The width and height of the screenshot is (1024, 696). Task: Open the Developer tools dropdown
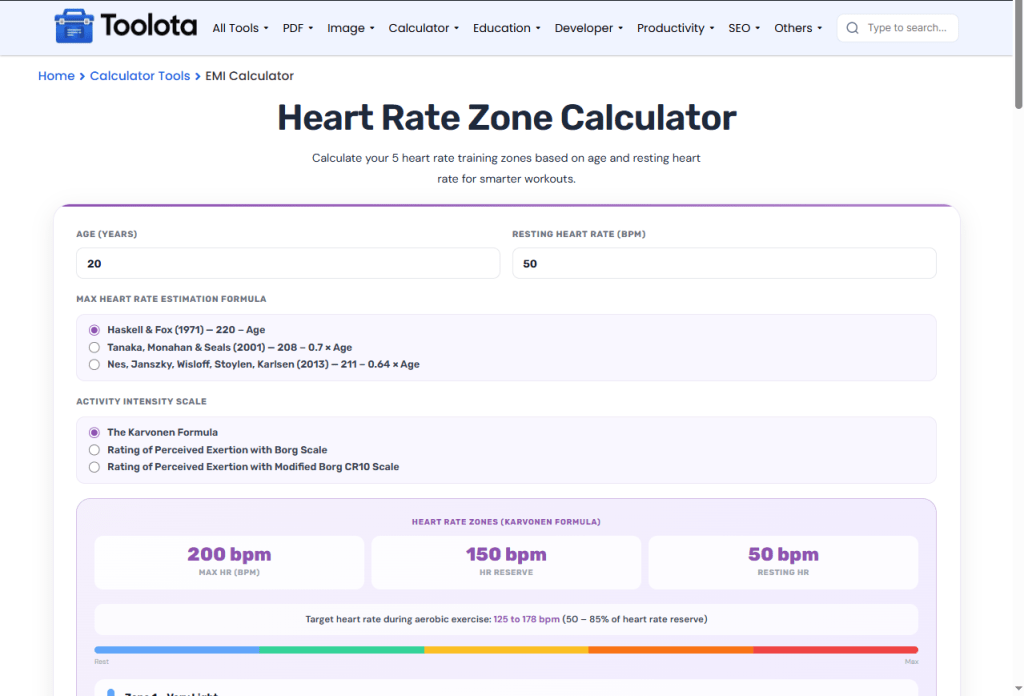click(589, 28)
